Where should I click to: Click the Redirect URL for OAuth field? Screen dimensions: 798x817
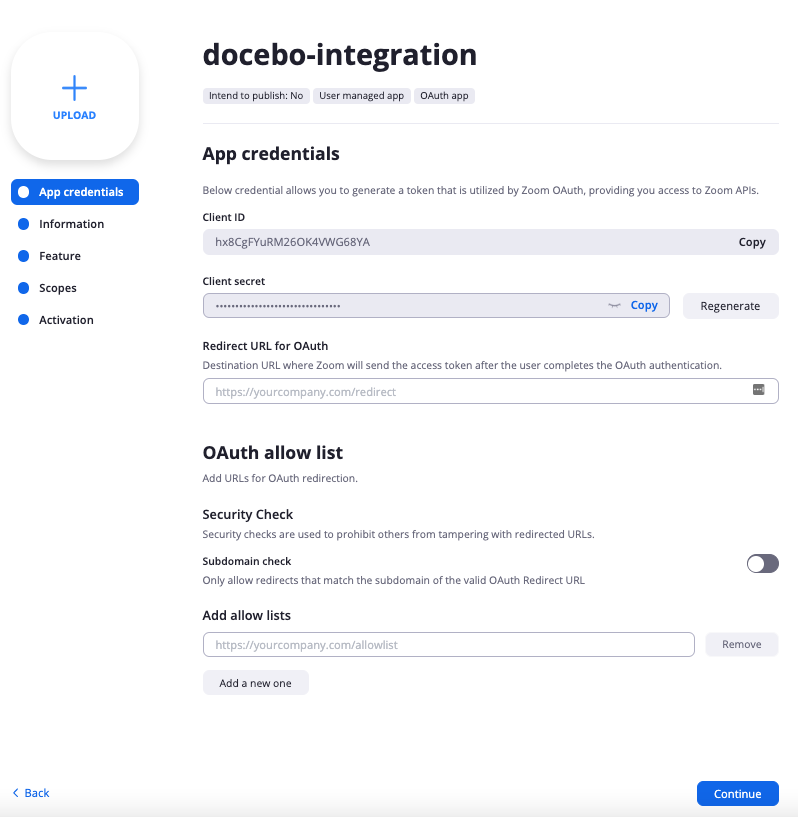(475, 392)
